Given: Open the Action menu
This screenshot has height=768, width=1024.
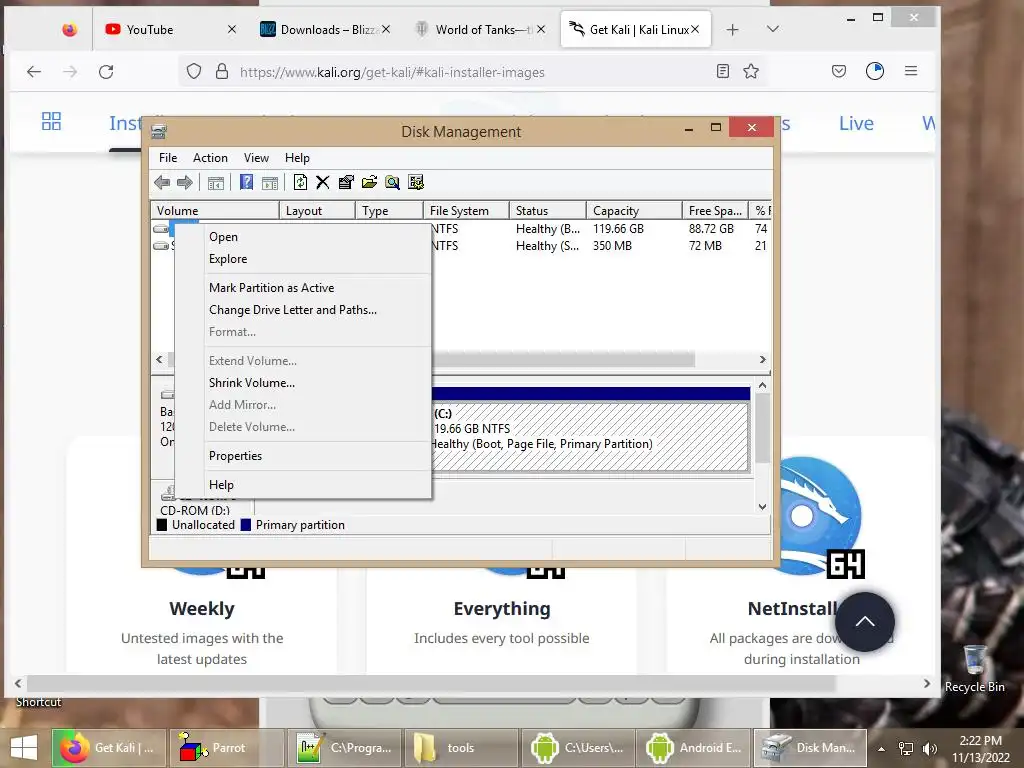Looking at the screenshot, I should [x=210, y=157].
